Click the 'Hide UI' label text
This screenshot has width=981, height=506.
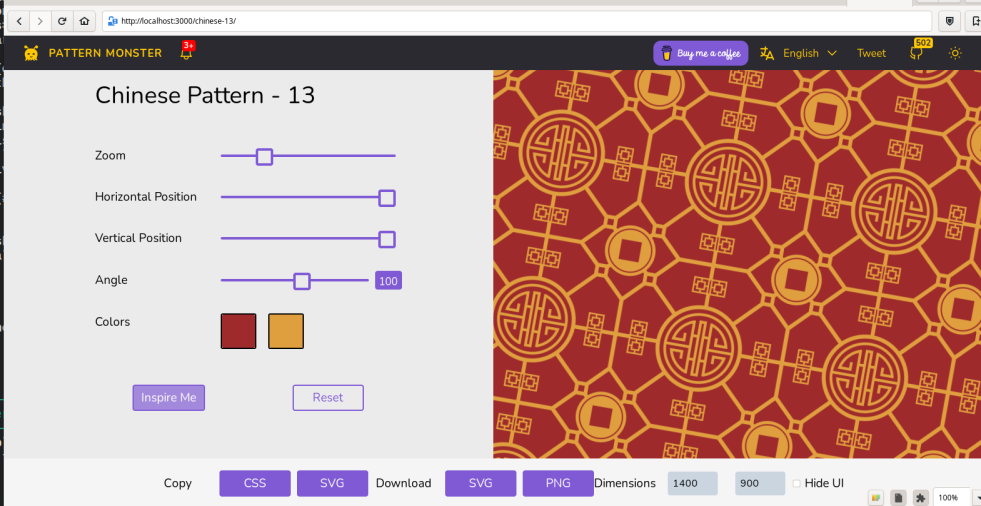[824, 483]
